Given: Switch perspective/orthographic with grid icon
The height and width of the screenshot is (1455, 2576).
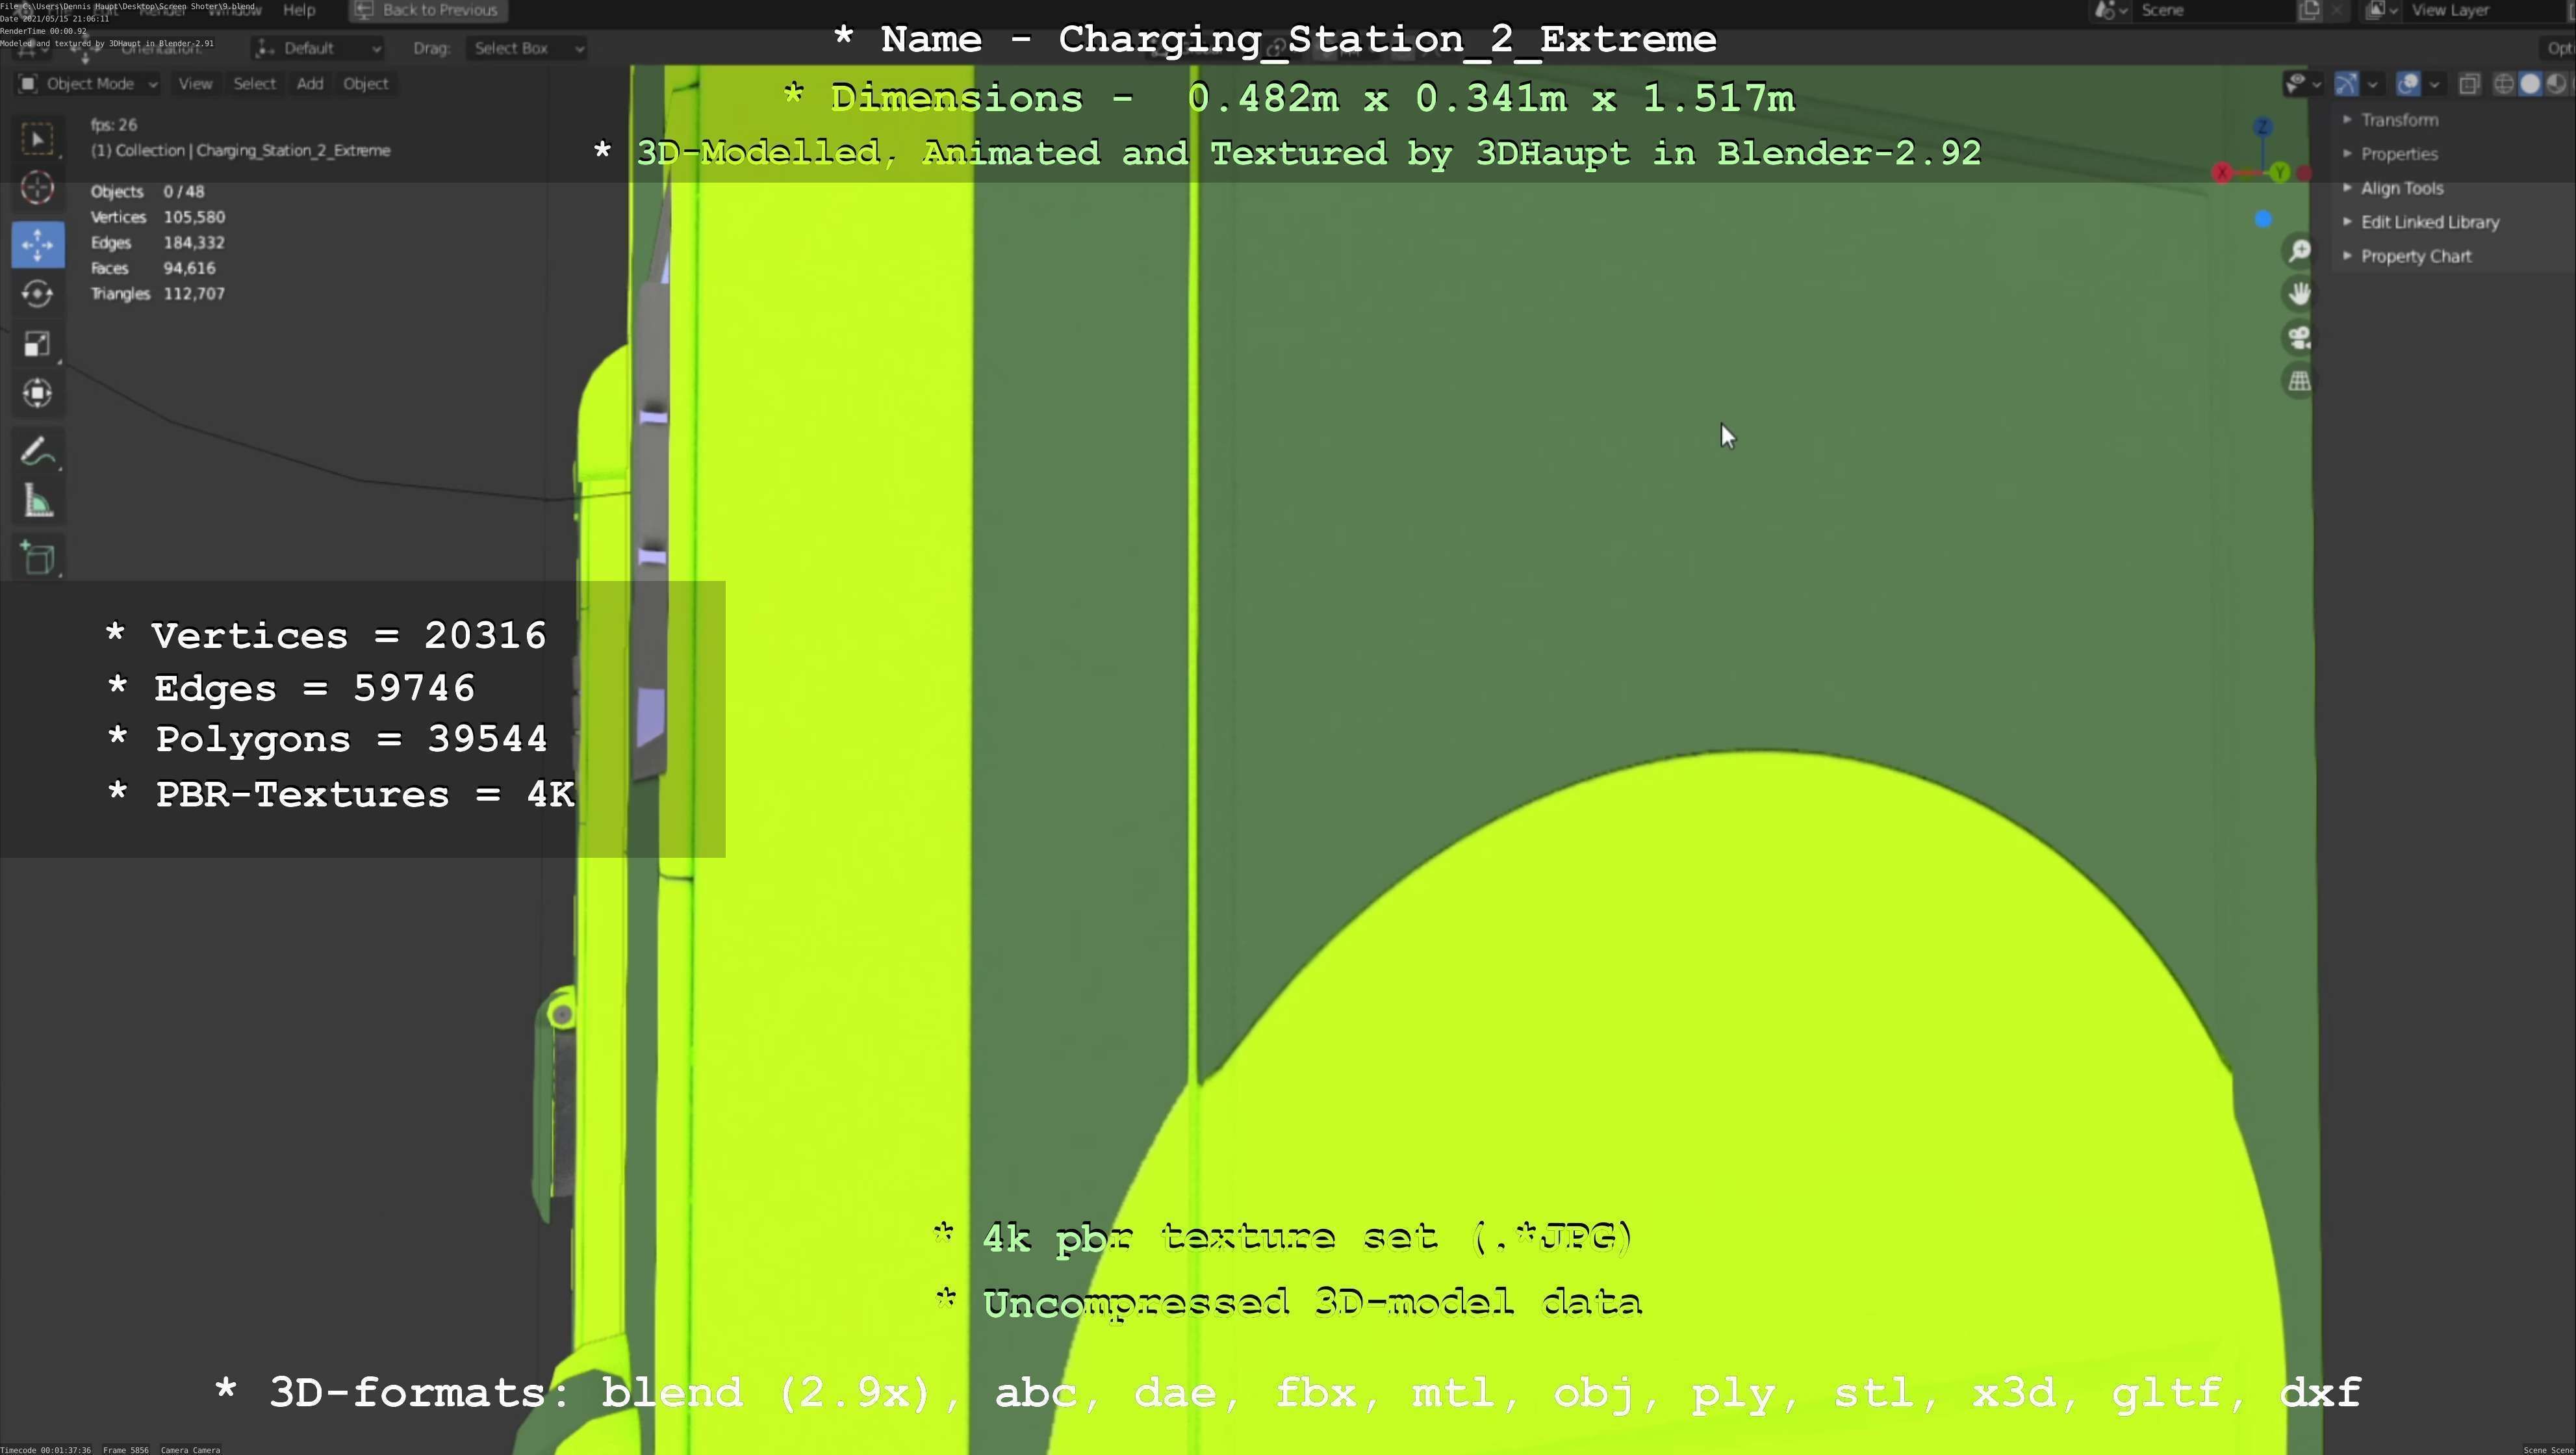Looking at the screenshot, I should (x=2299, y=381).
